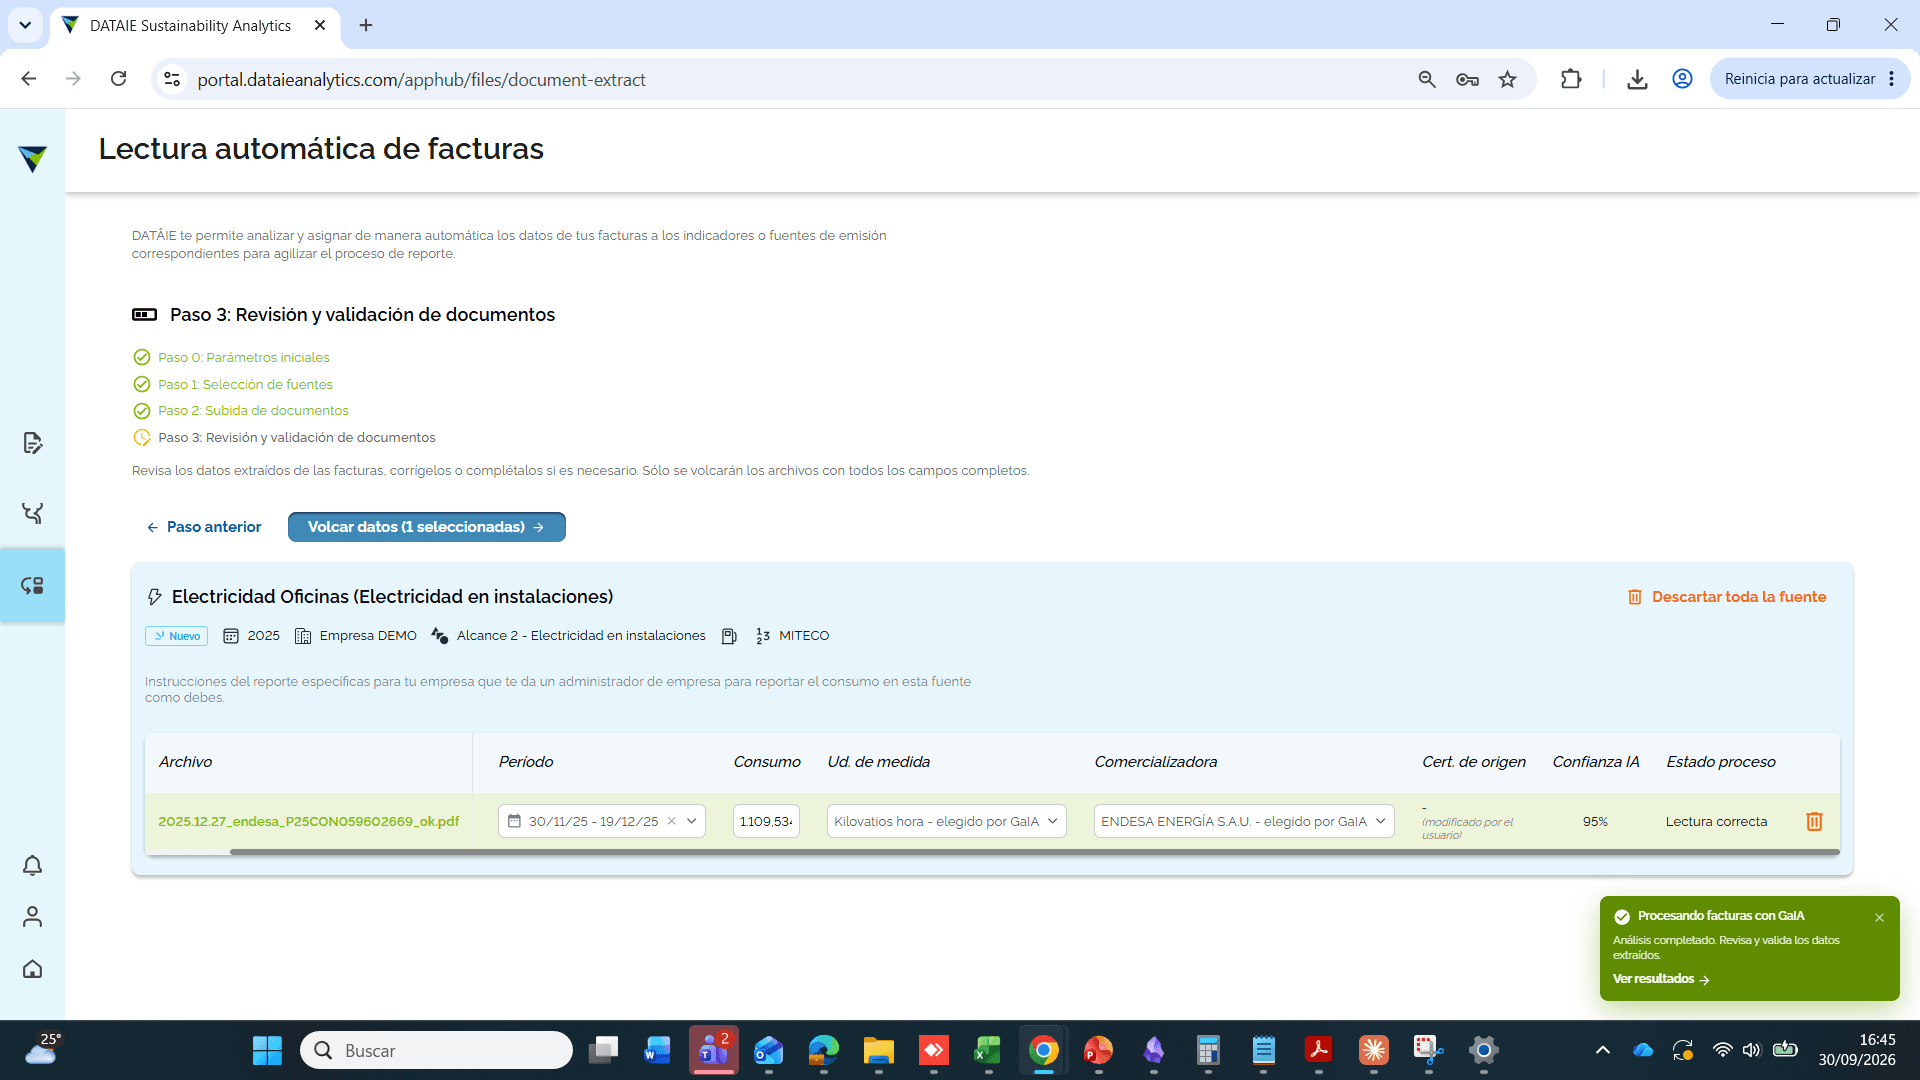Open notifications bell in sidebar
This screenshot has height=1080, width=1920.
[x=32, y=865]
